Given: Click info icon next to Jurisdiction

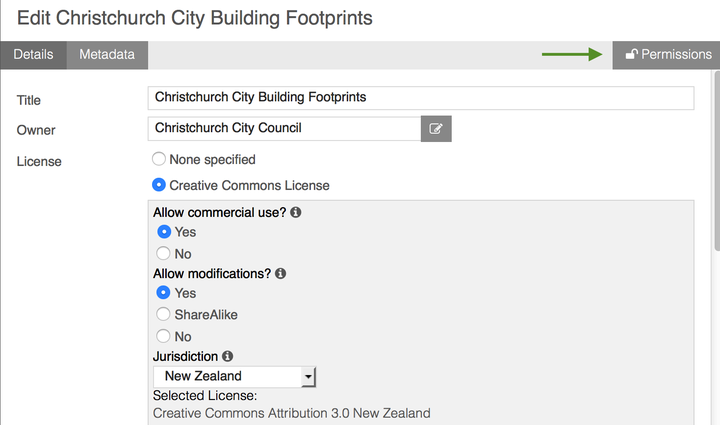Looking at the screenshot, I should coord(227,356).
